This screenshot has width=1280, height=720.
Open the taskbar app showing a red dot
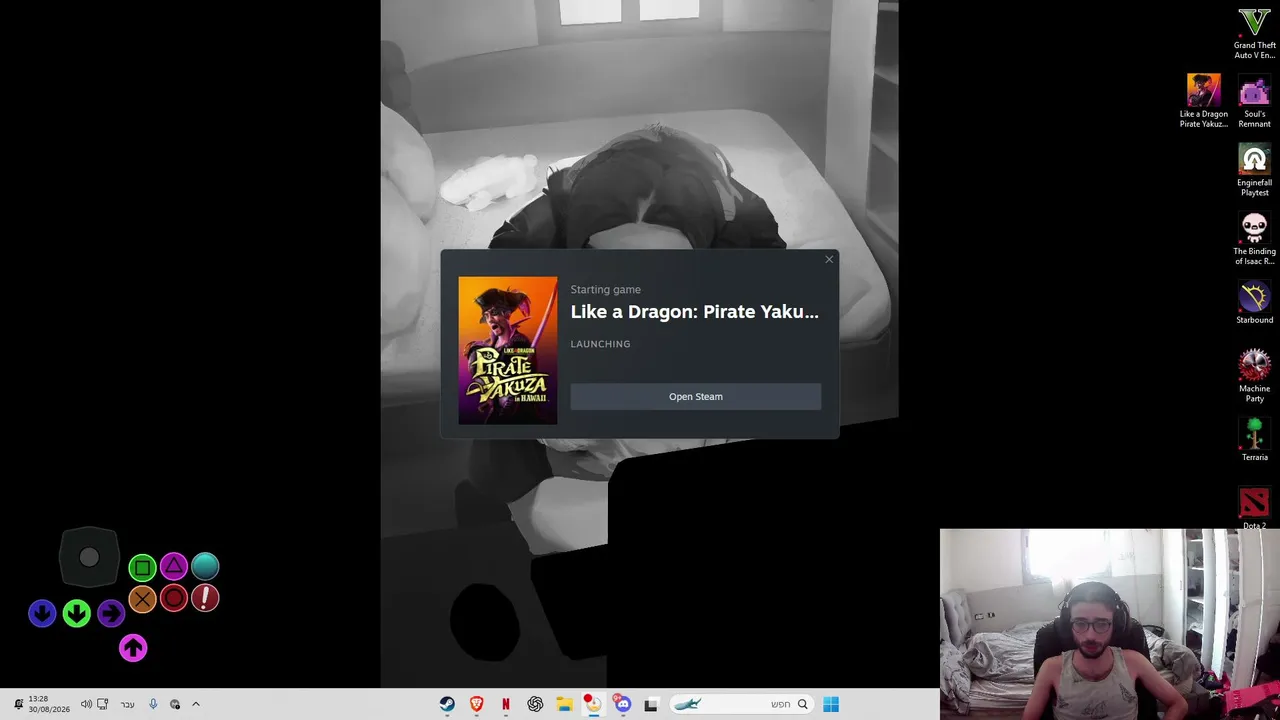pyautogui.click(x=593, y=704)
